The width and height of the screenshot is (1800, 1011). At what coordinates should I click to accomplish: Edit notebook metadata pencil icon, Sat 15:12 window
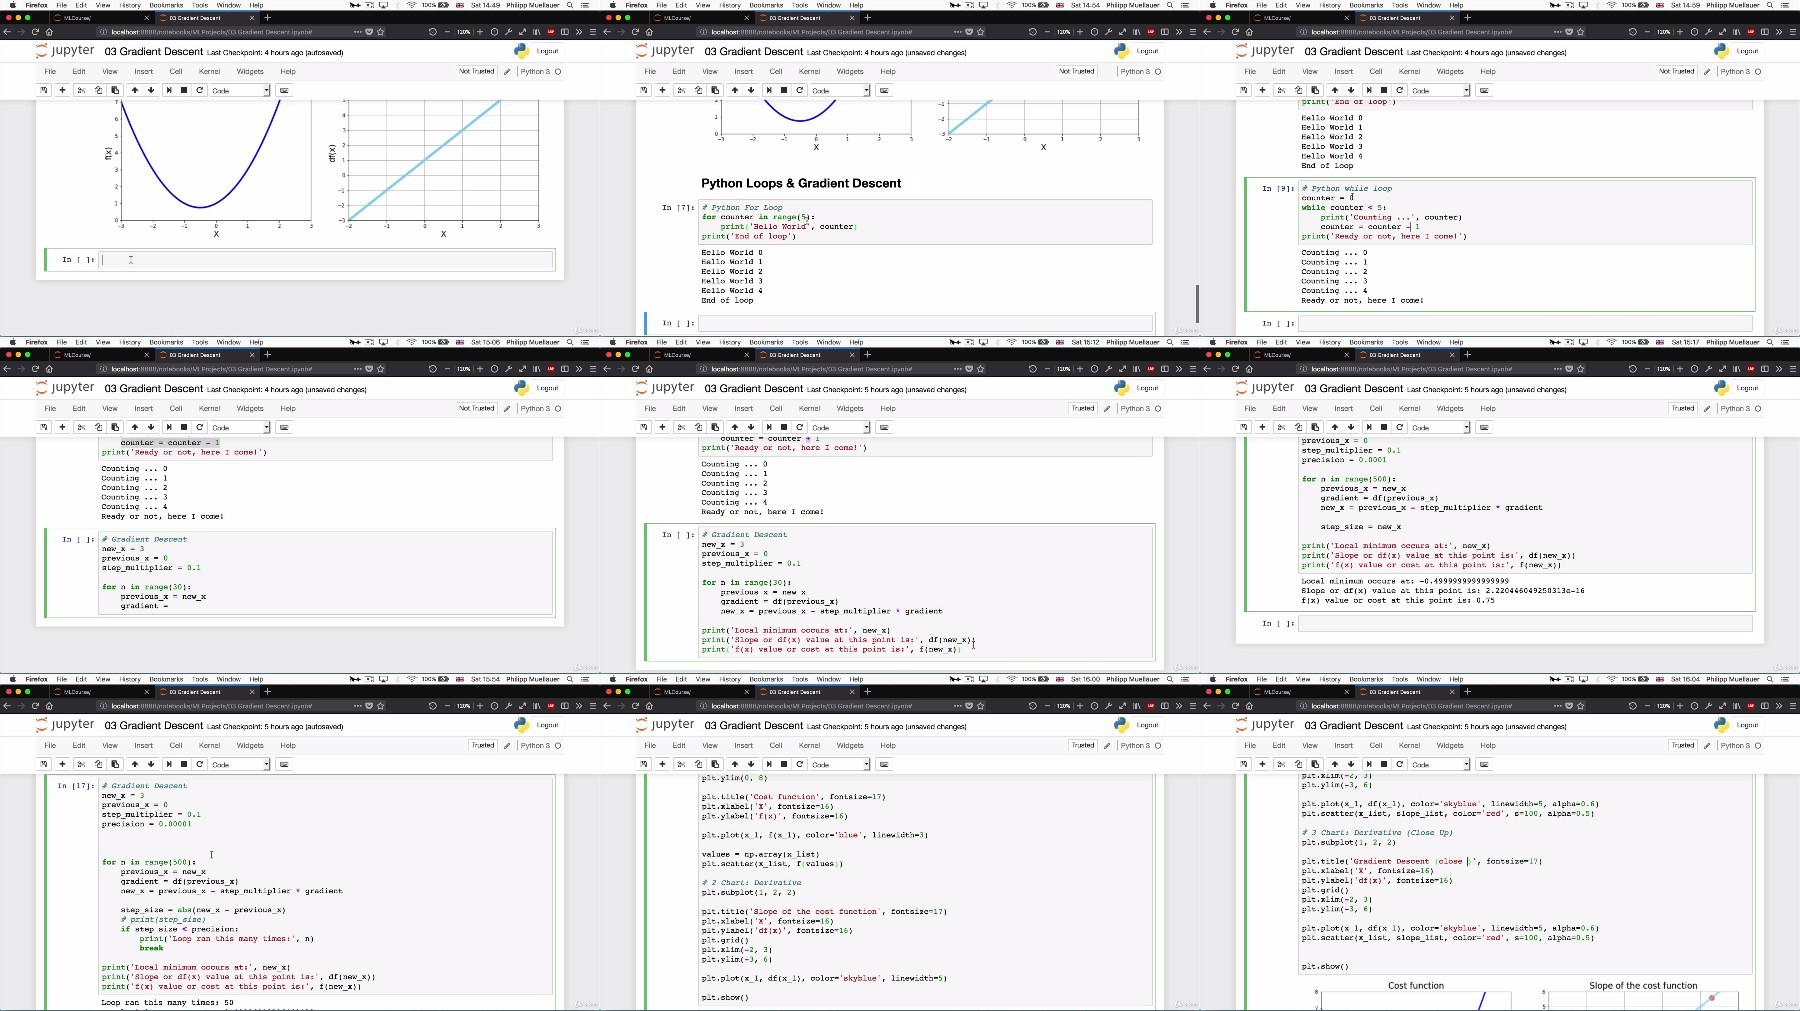[1107, 408]
